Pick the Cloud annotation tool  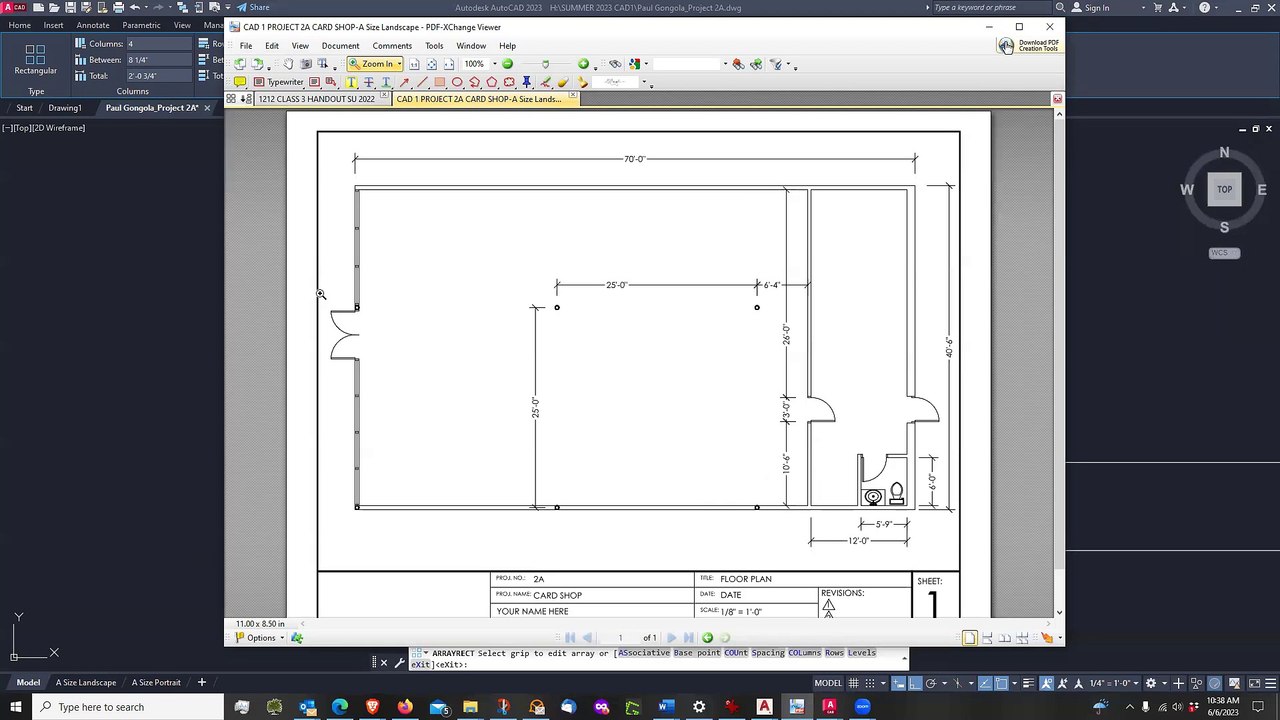[x=509, y=82]
